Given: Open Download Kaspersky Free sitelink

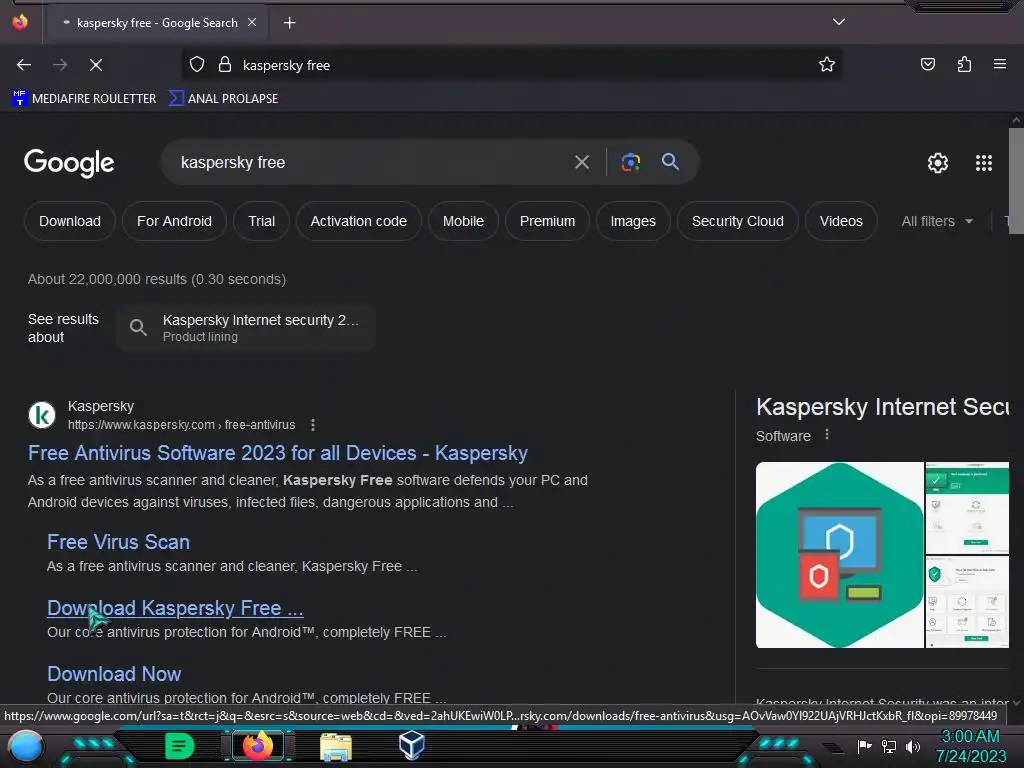Looking at the screenshot, I should coord(175,608).
